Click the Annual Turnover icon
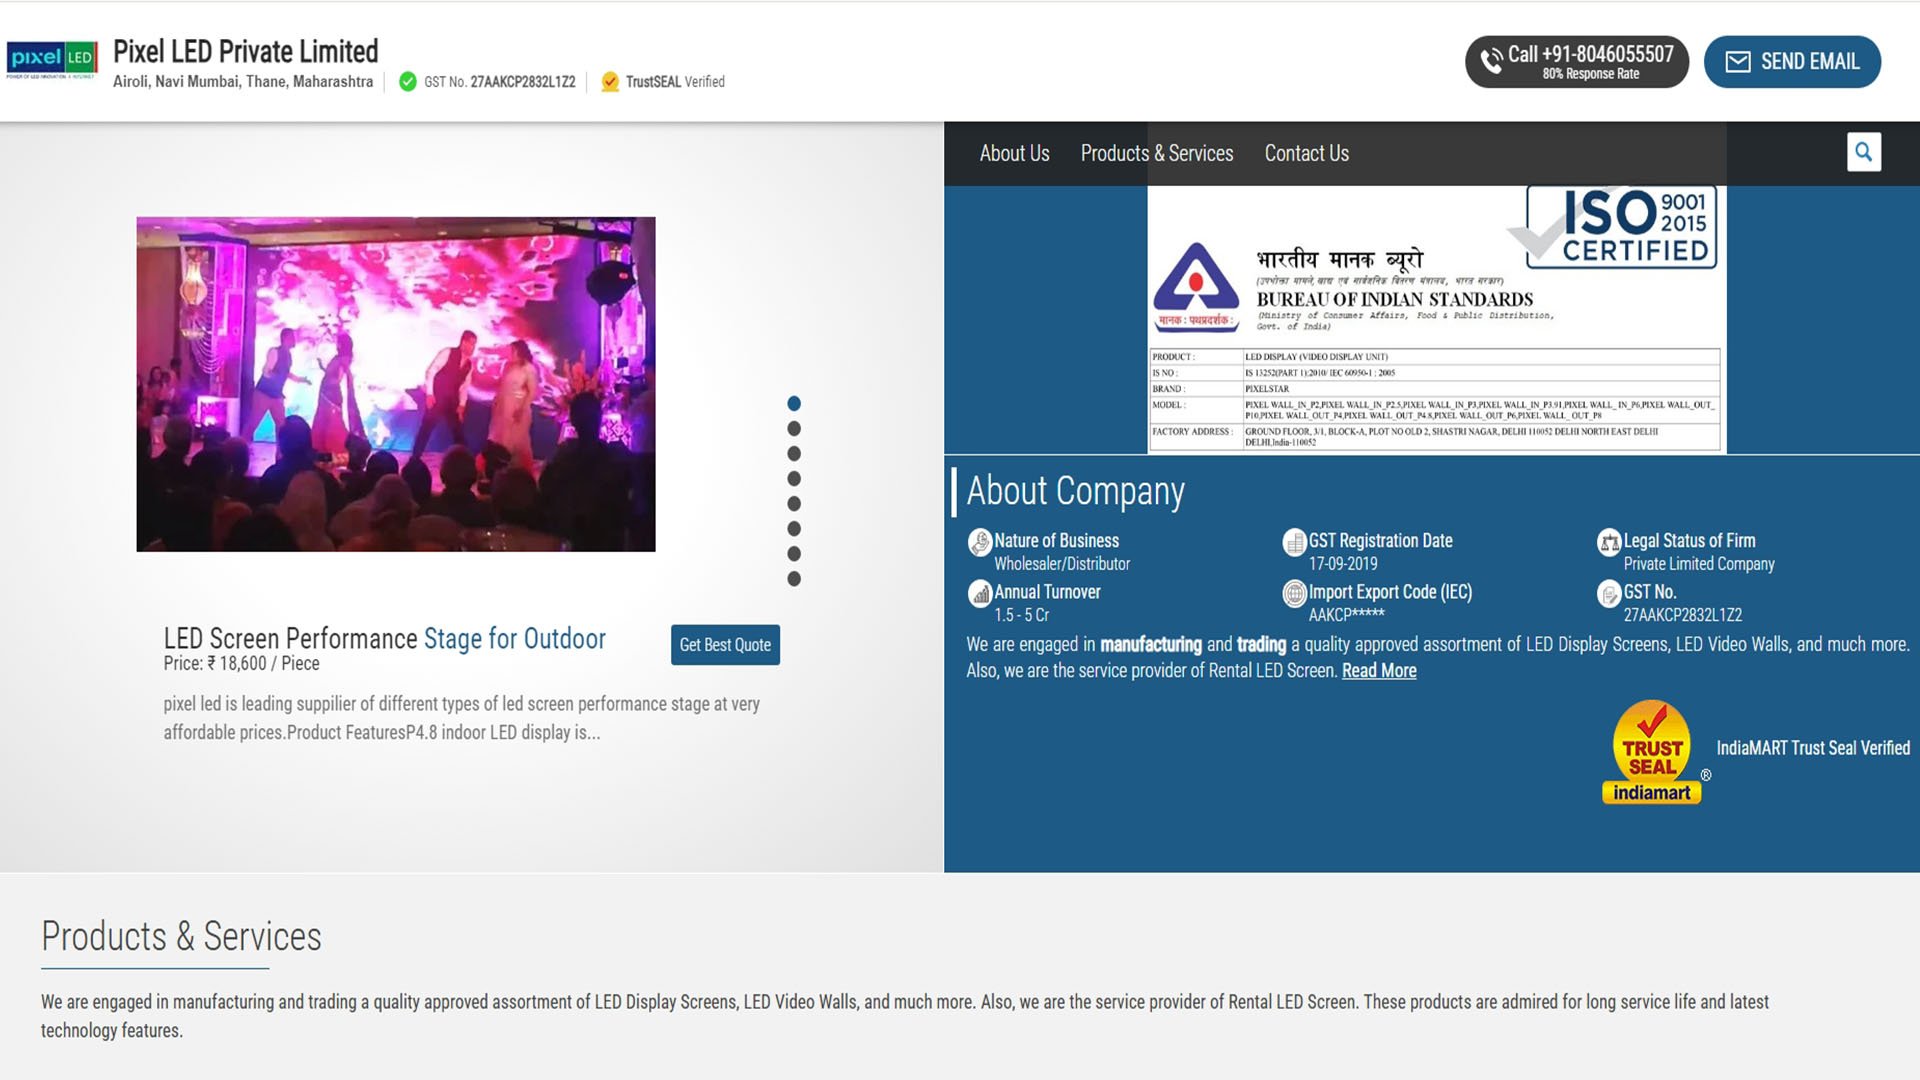The image size is (1920, 1080). 980,594
